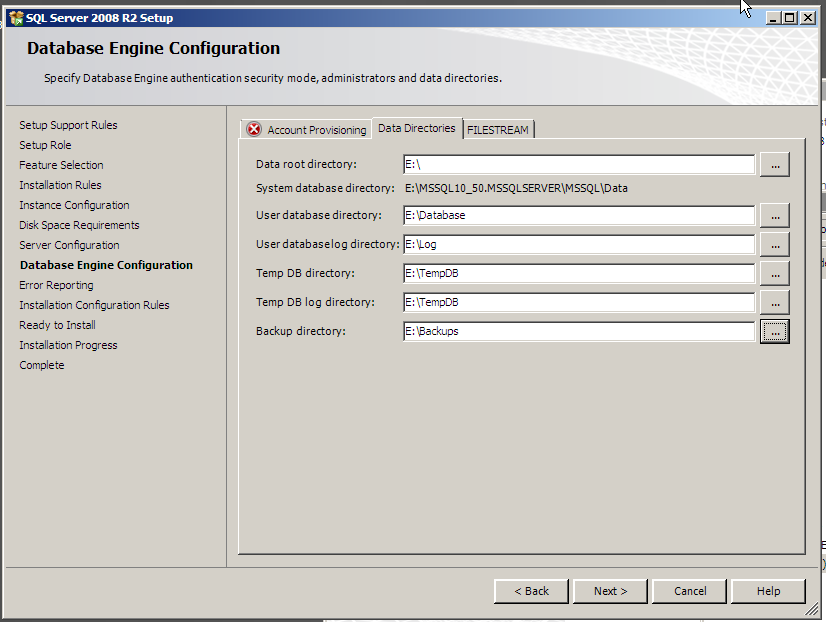The width and height of the screenshot is (826, 622).
Task: Select the Server Configuration step
Action: click(x=70, y=245)
